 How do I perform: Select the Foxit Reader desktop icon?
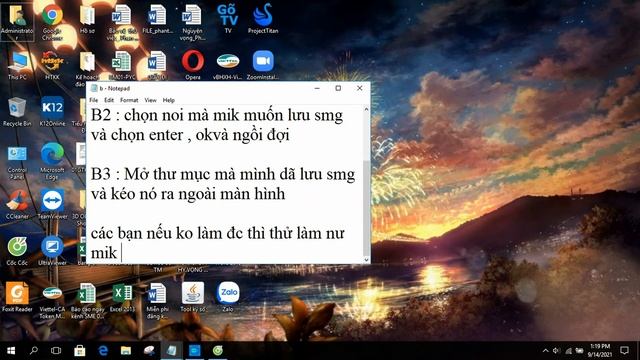tap(17, 297)
